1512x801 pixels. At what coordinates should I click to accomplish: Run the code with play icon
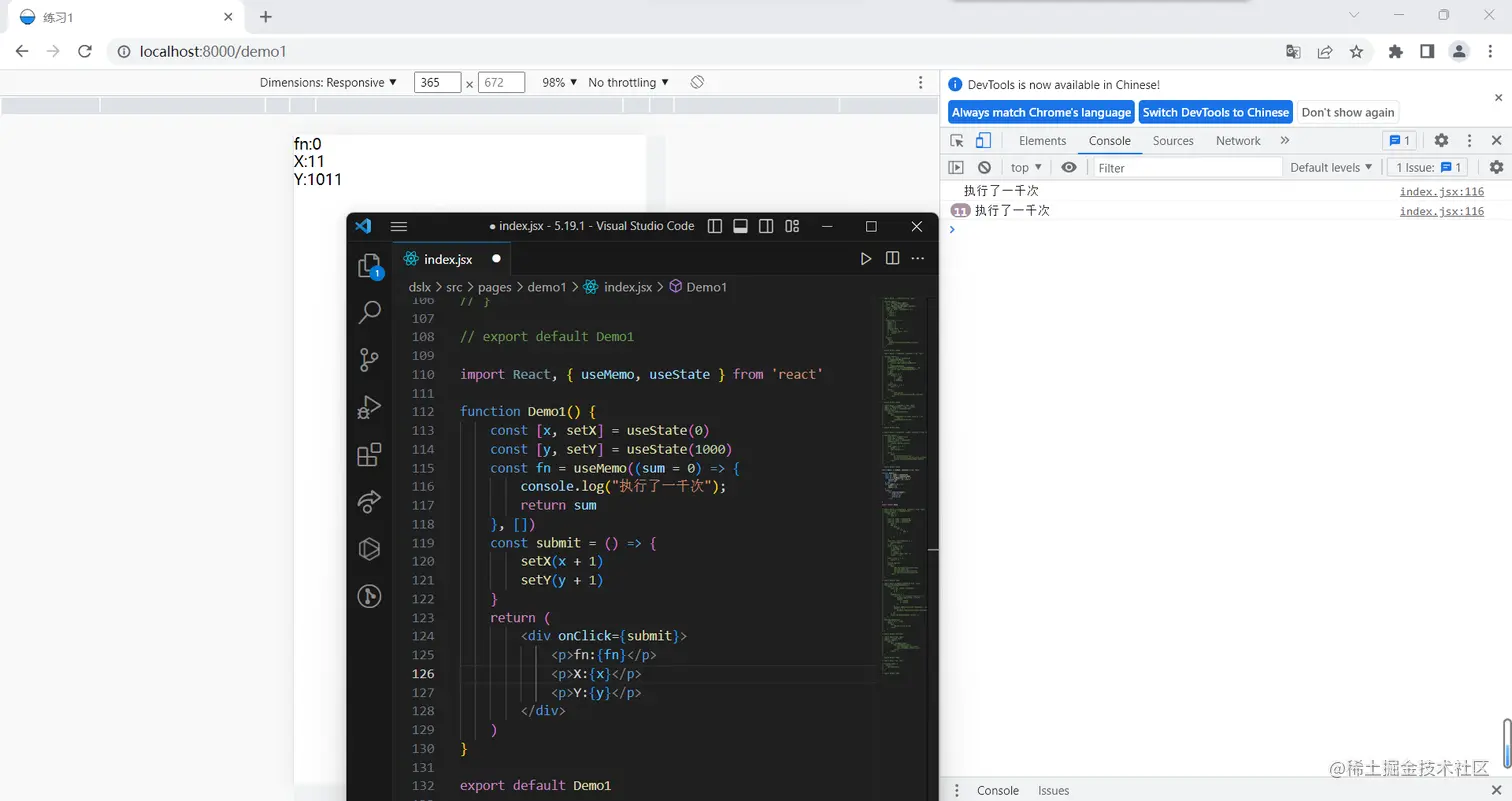pyautogui.click(x=866, y=259)
